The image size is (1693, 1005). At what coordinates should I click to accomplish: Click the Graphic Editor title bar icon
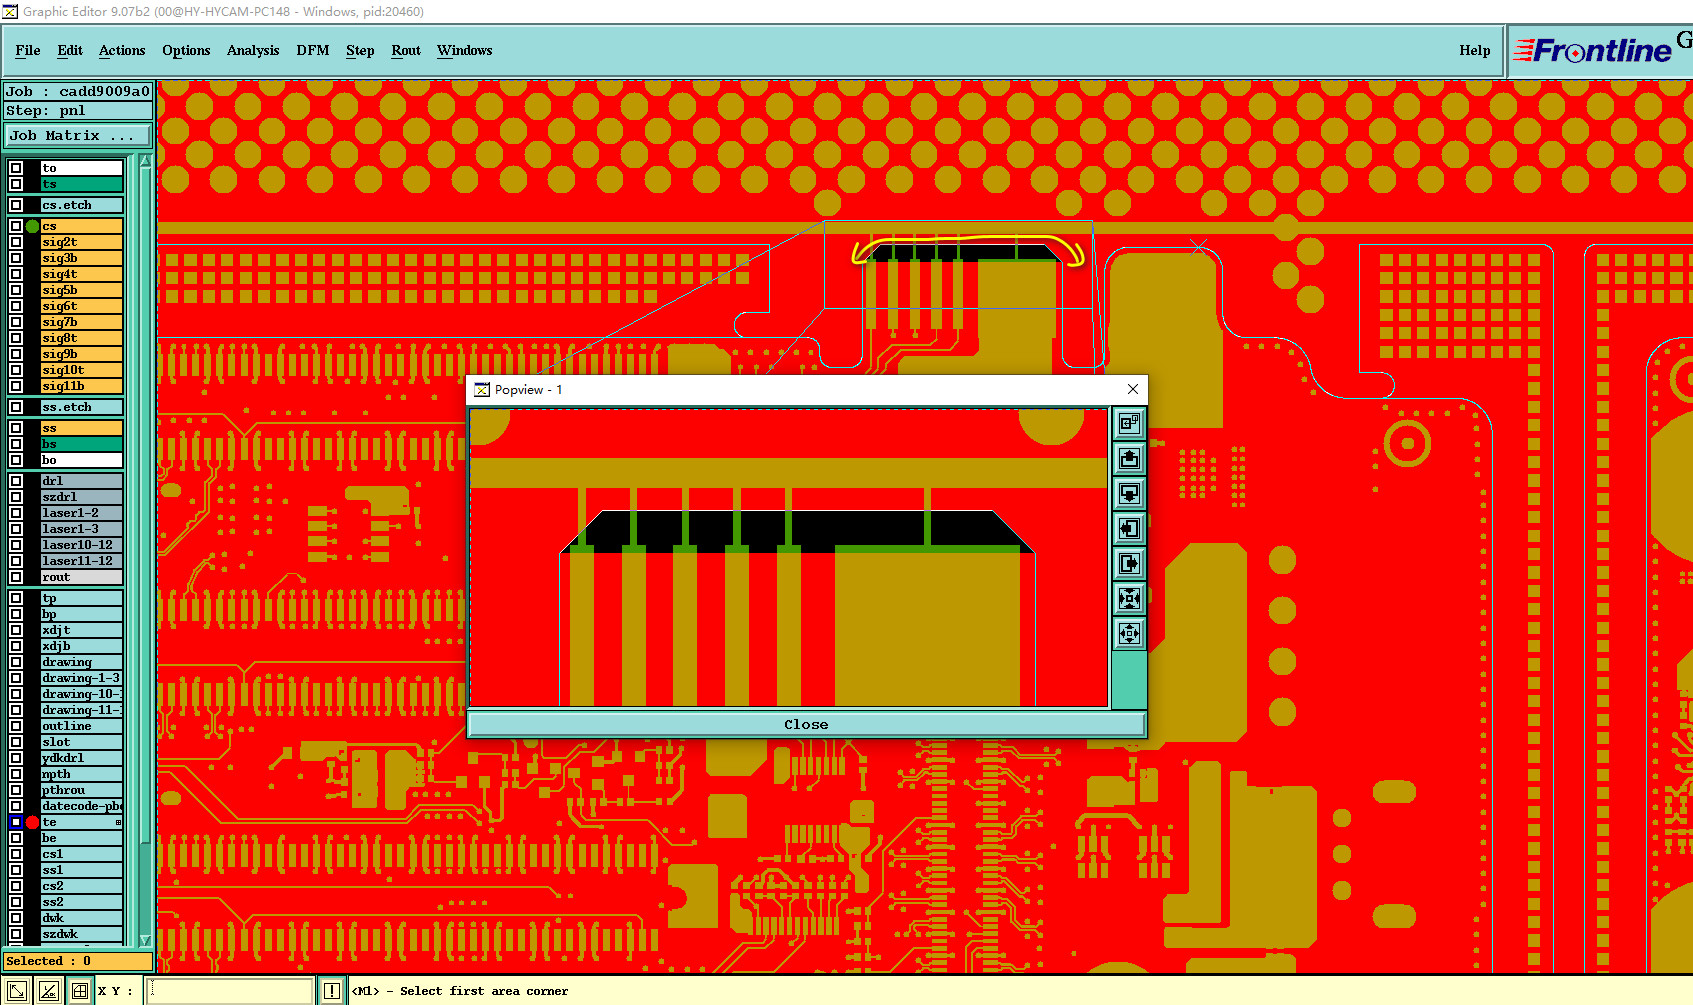pyautogui.click(x=10, y=11)
